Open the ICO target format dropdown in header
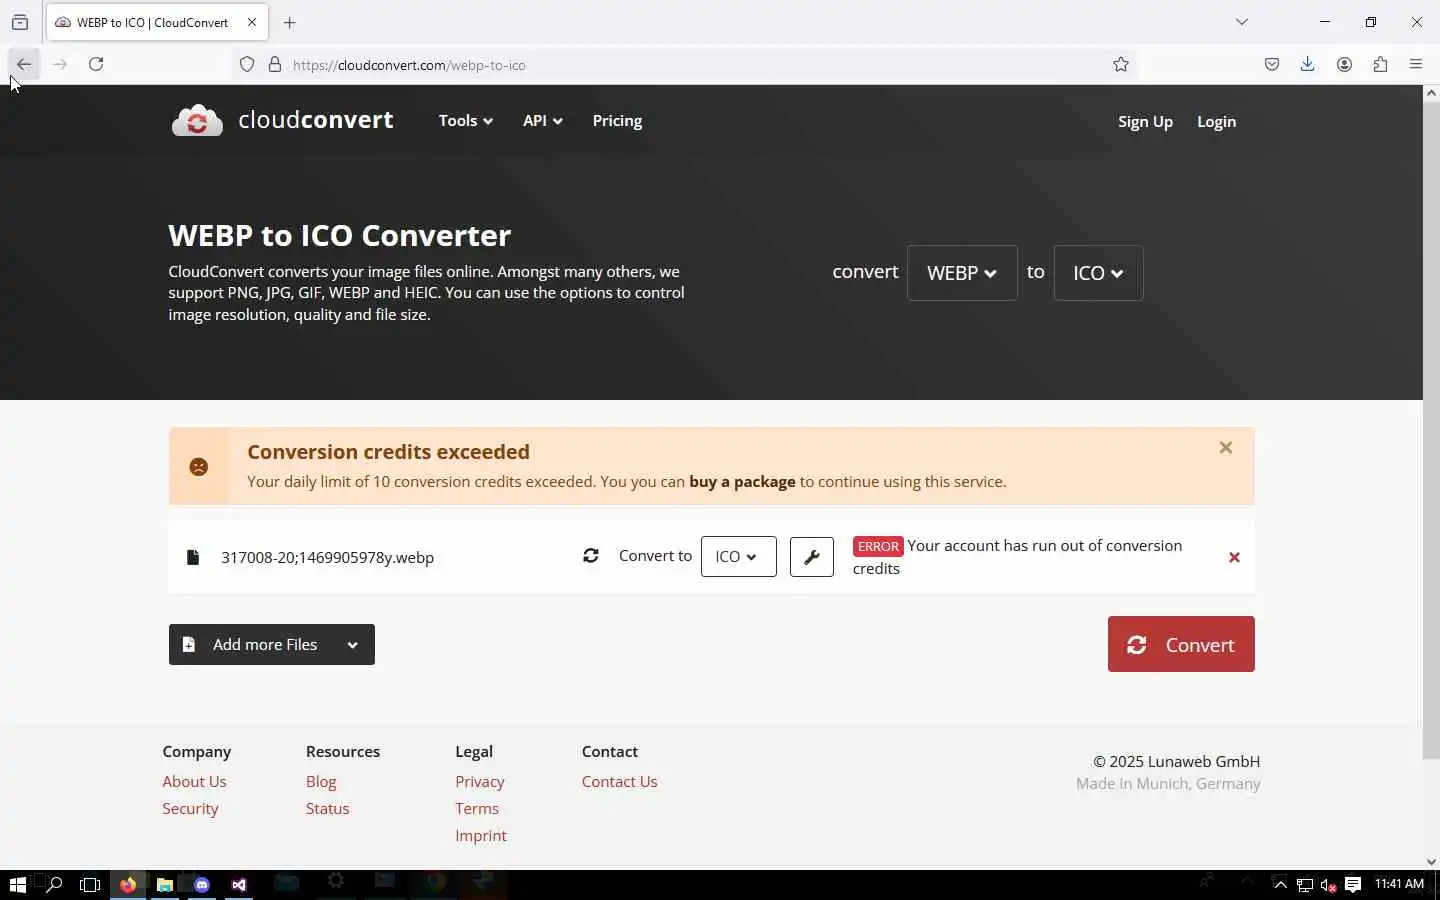Screen dimensions: 1440x900 (1098, 273)
